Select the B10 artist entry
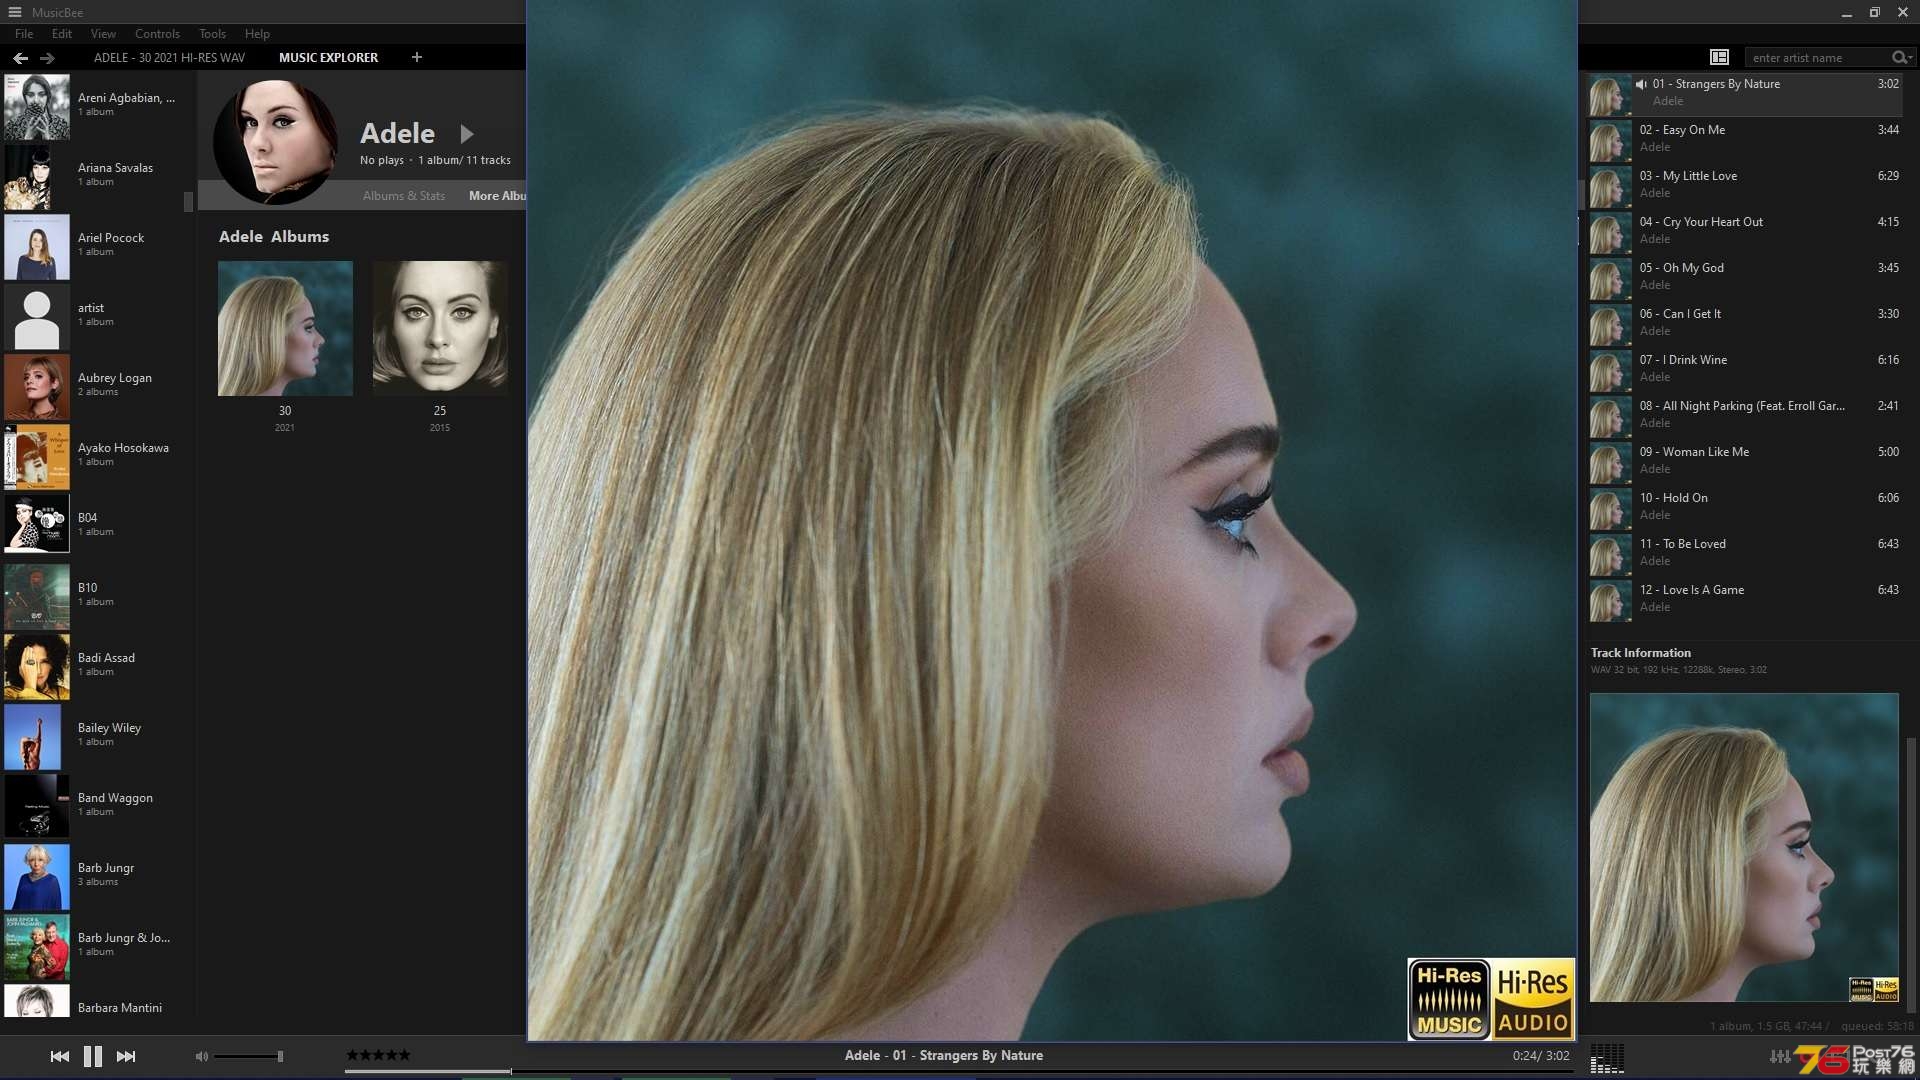The width and height of the screenshot is (1920, 1080). click(92, 595)
